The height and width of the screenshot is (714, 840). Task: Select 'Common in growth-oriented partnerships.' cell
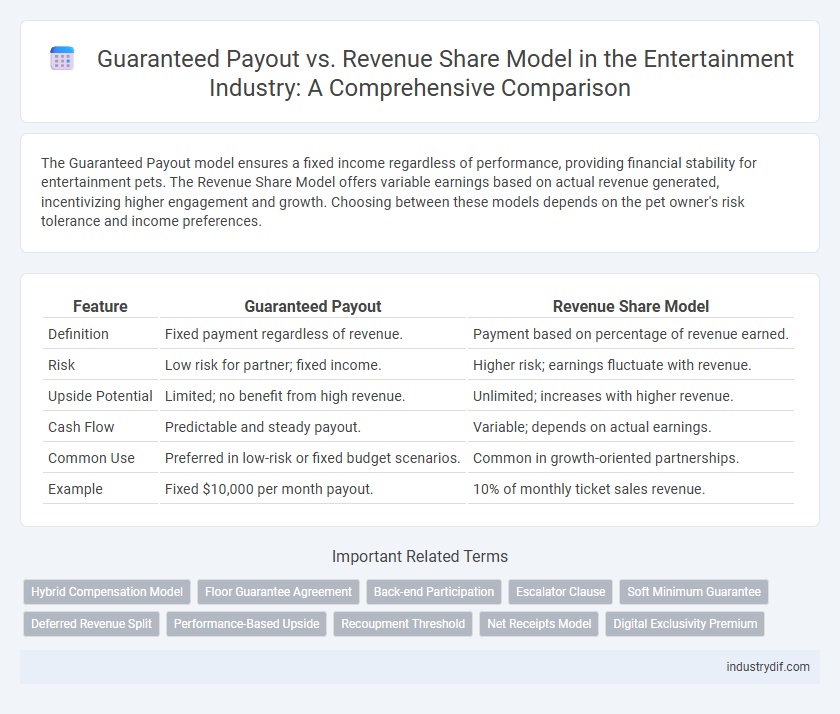pos(631,459)
